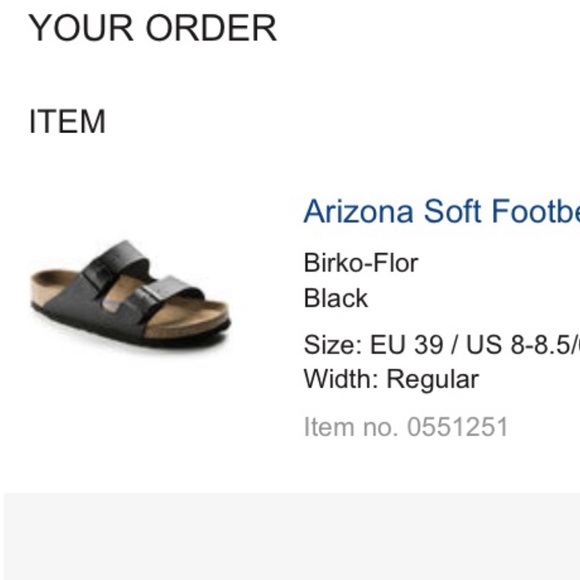Click the ITEM column header

click(x=67, y=121)
